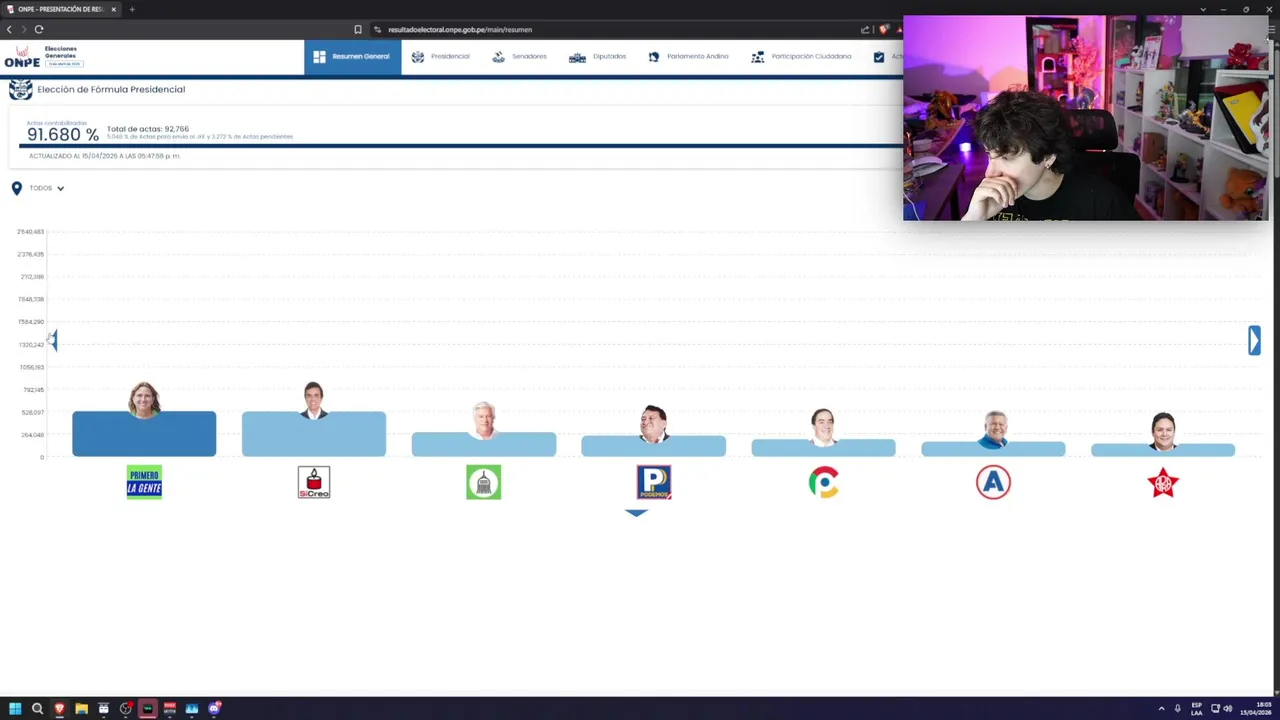Show previous candidates with the left chart arrow
Screen dimensions: 1280x720
point(53,341)
